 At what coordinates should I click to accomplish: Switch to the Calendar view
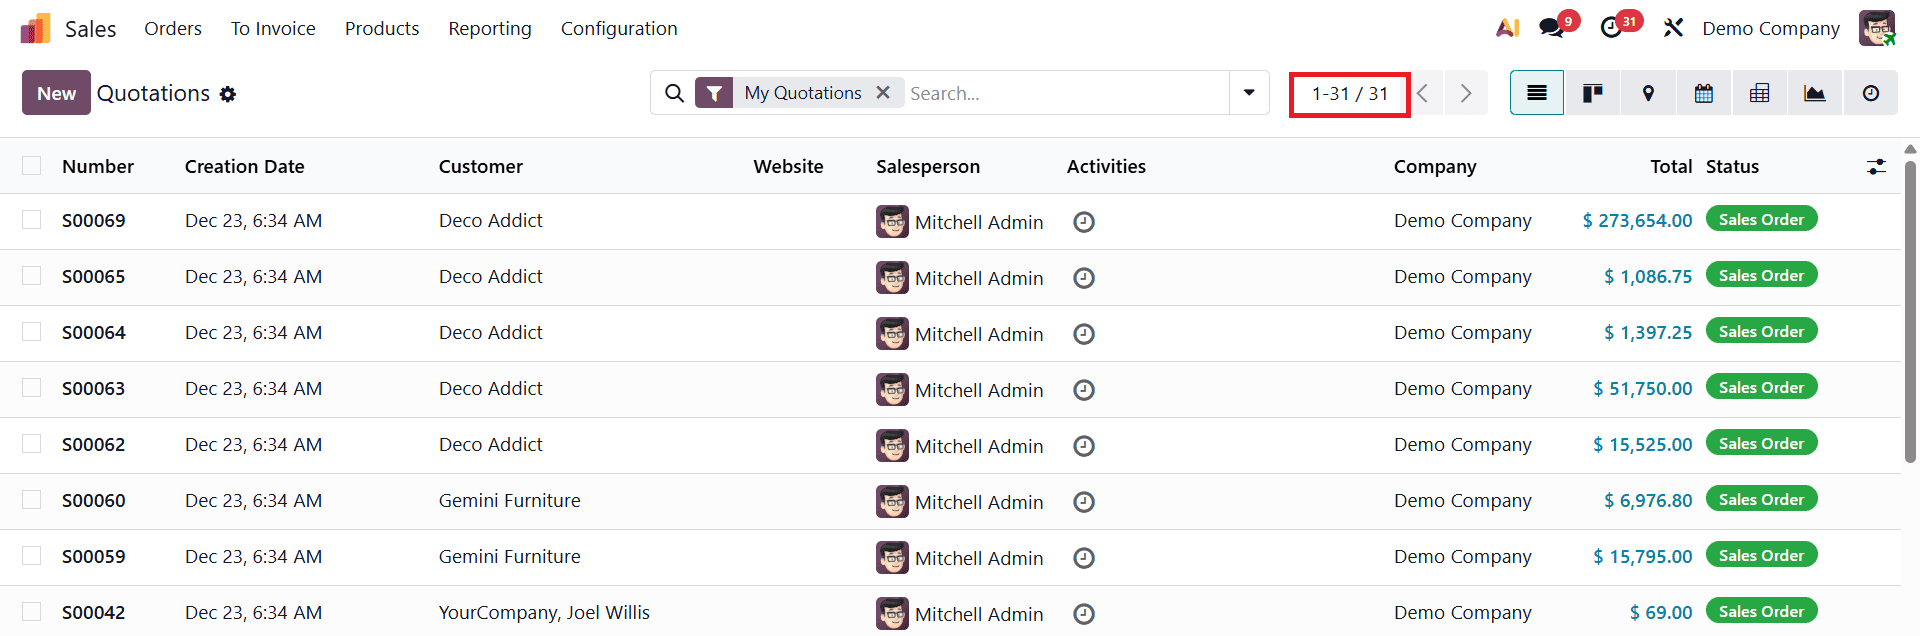1703,92
